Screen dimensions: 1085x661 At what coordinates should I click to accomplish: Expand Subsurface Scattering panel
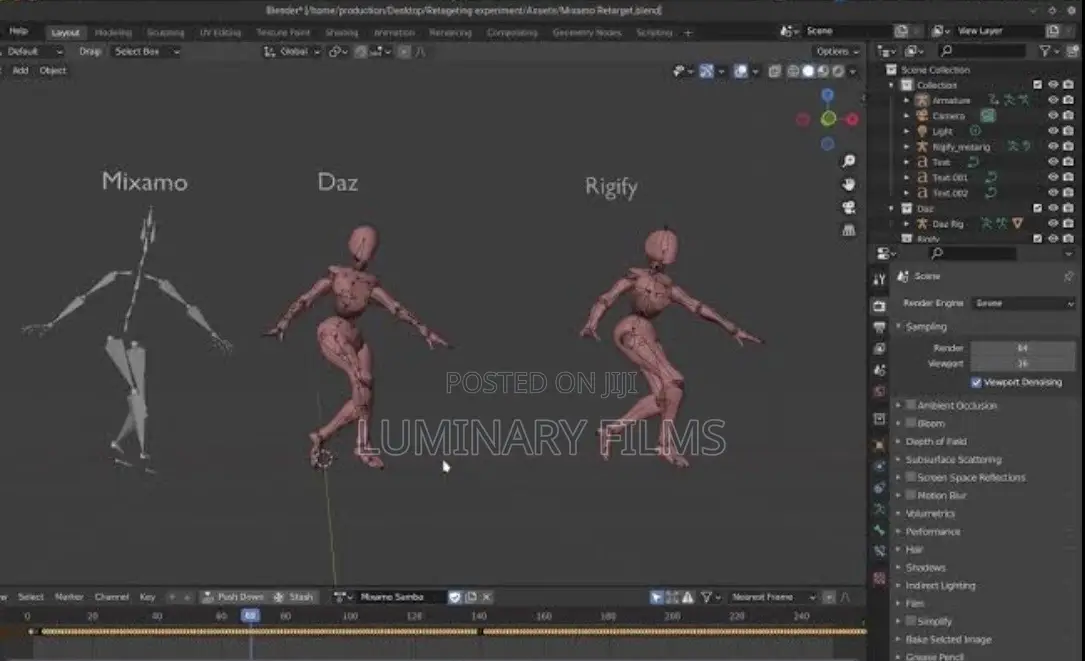pos(953,460)
